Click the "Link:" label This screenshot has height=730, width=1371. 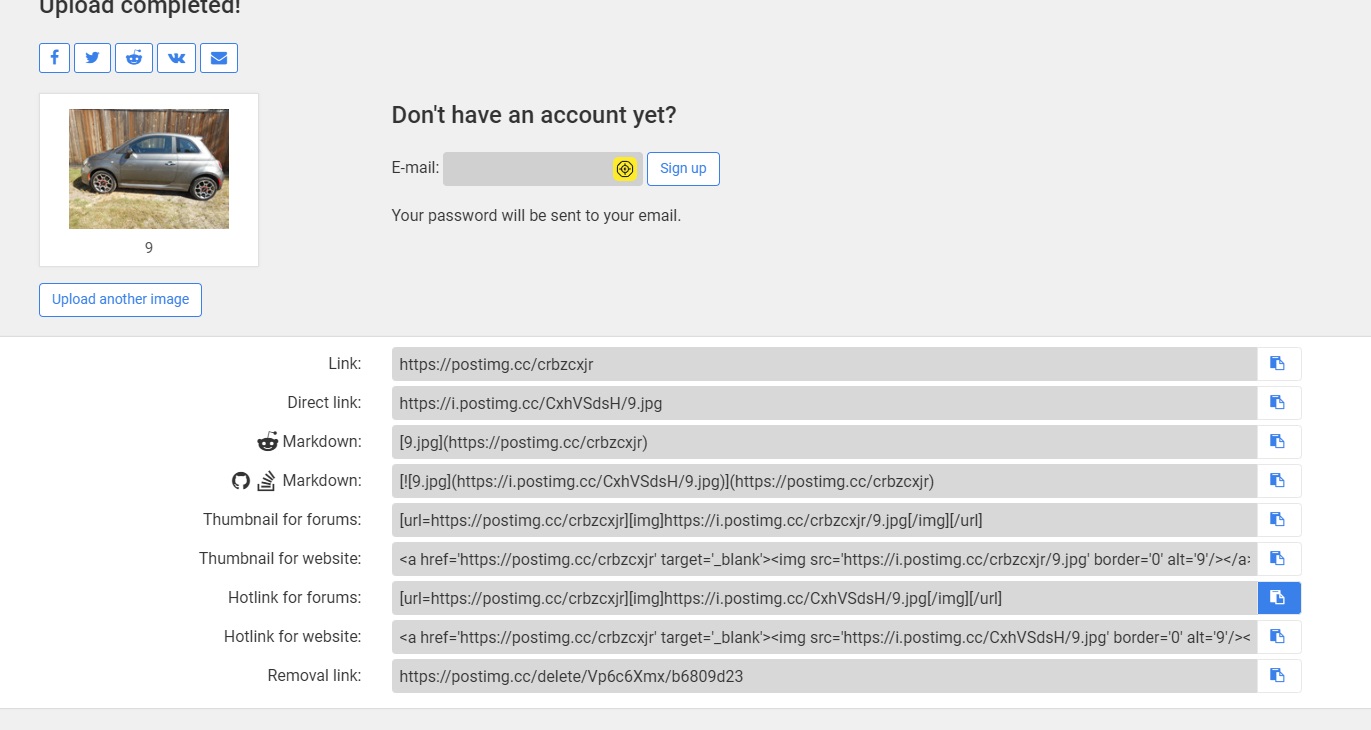[345, 363]
